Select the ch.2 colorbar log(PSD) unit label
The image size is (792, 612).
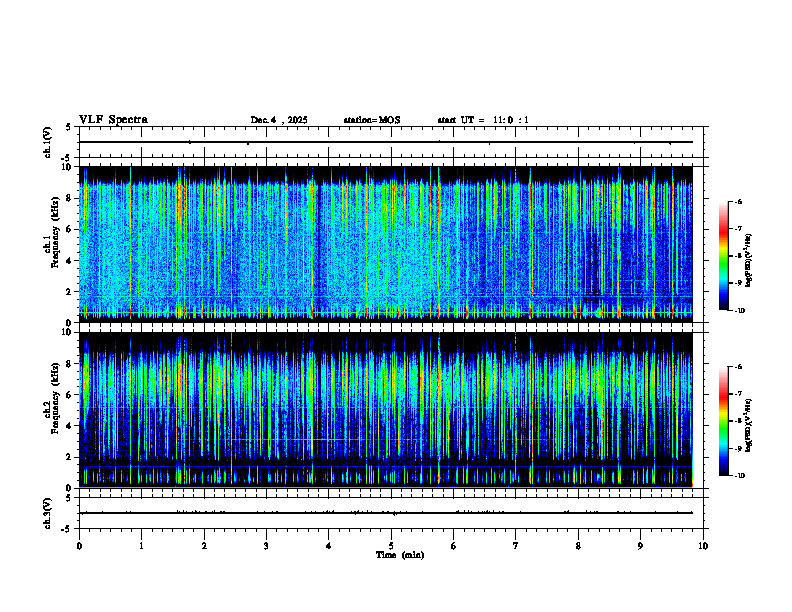coord(749,425)
